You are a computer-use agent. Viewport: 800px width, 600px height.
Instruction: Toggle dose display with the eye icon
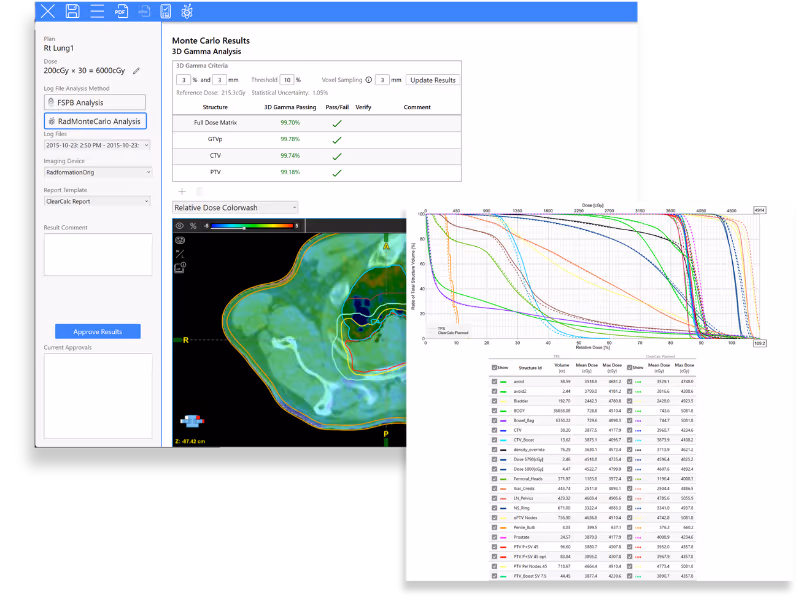[180, 226]
